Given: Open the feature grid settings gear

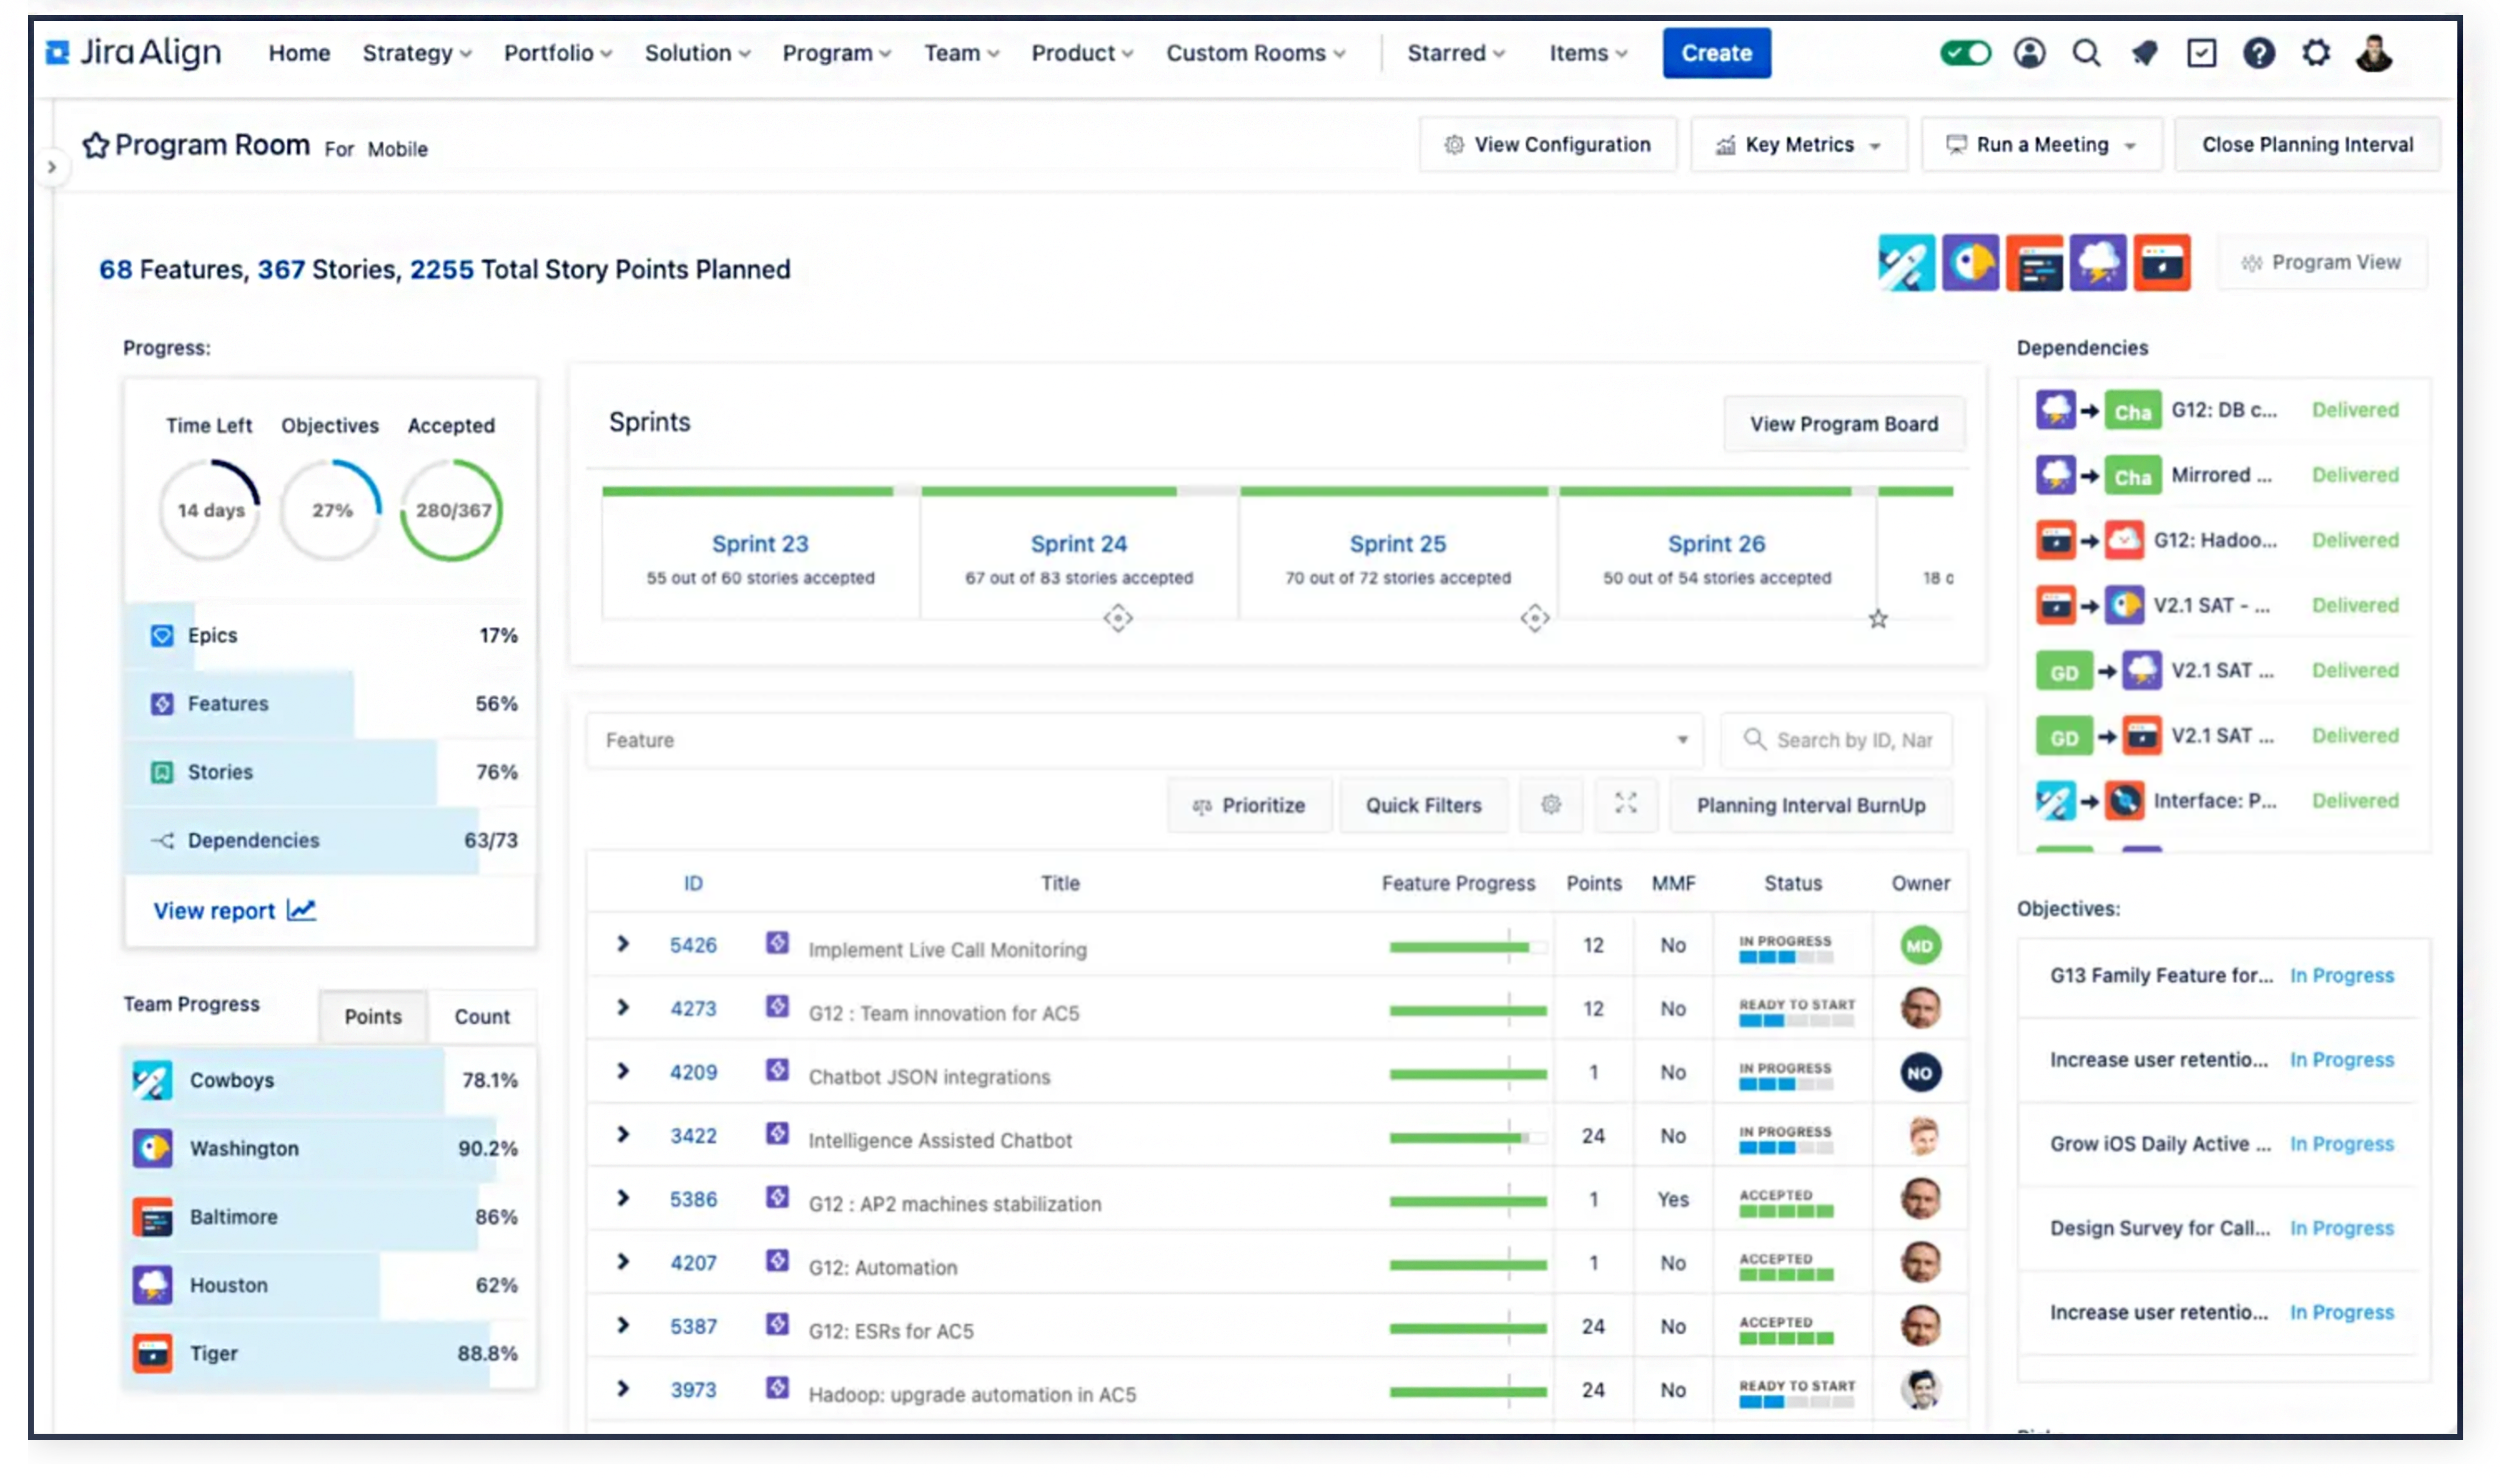Looking at the screenshot, I should click(x=1550, y=804).
